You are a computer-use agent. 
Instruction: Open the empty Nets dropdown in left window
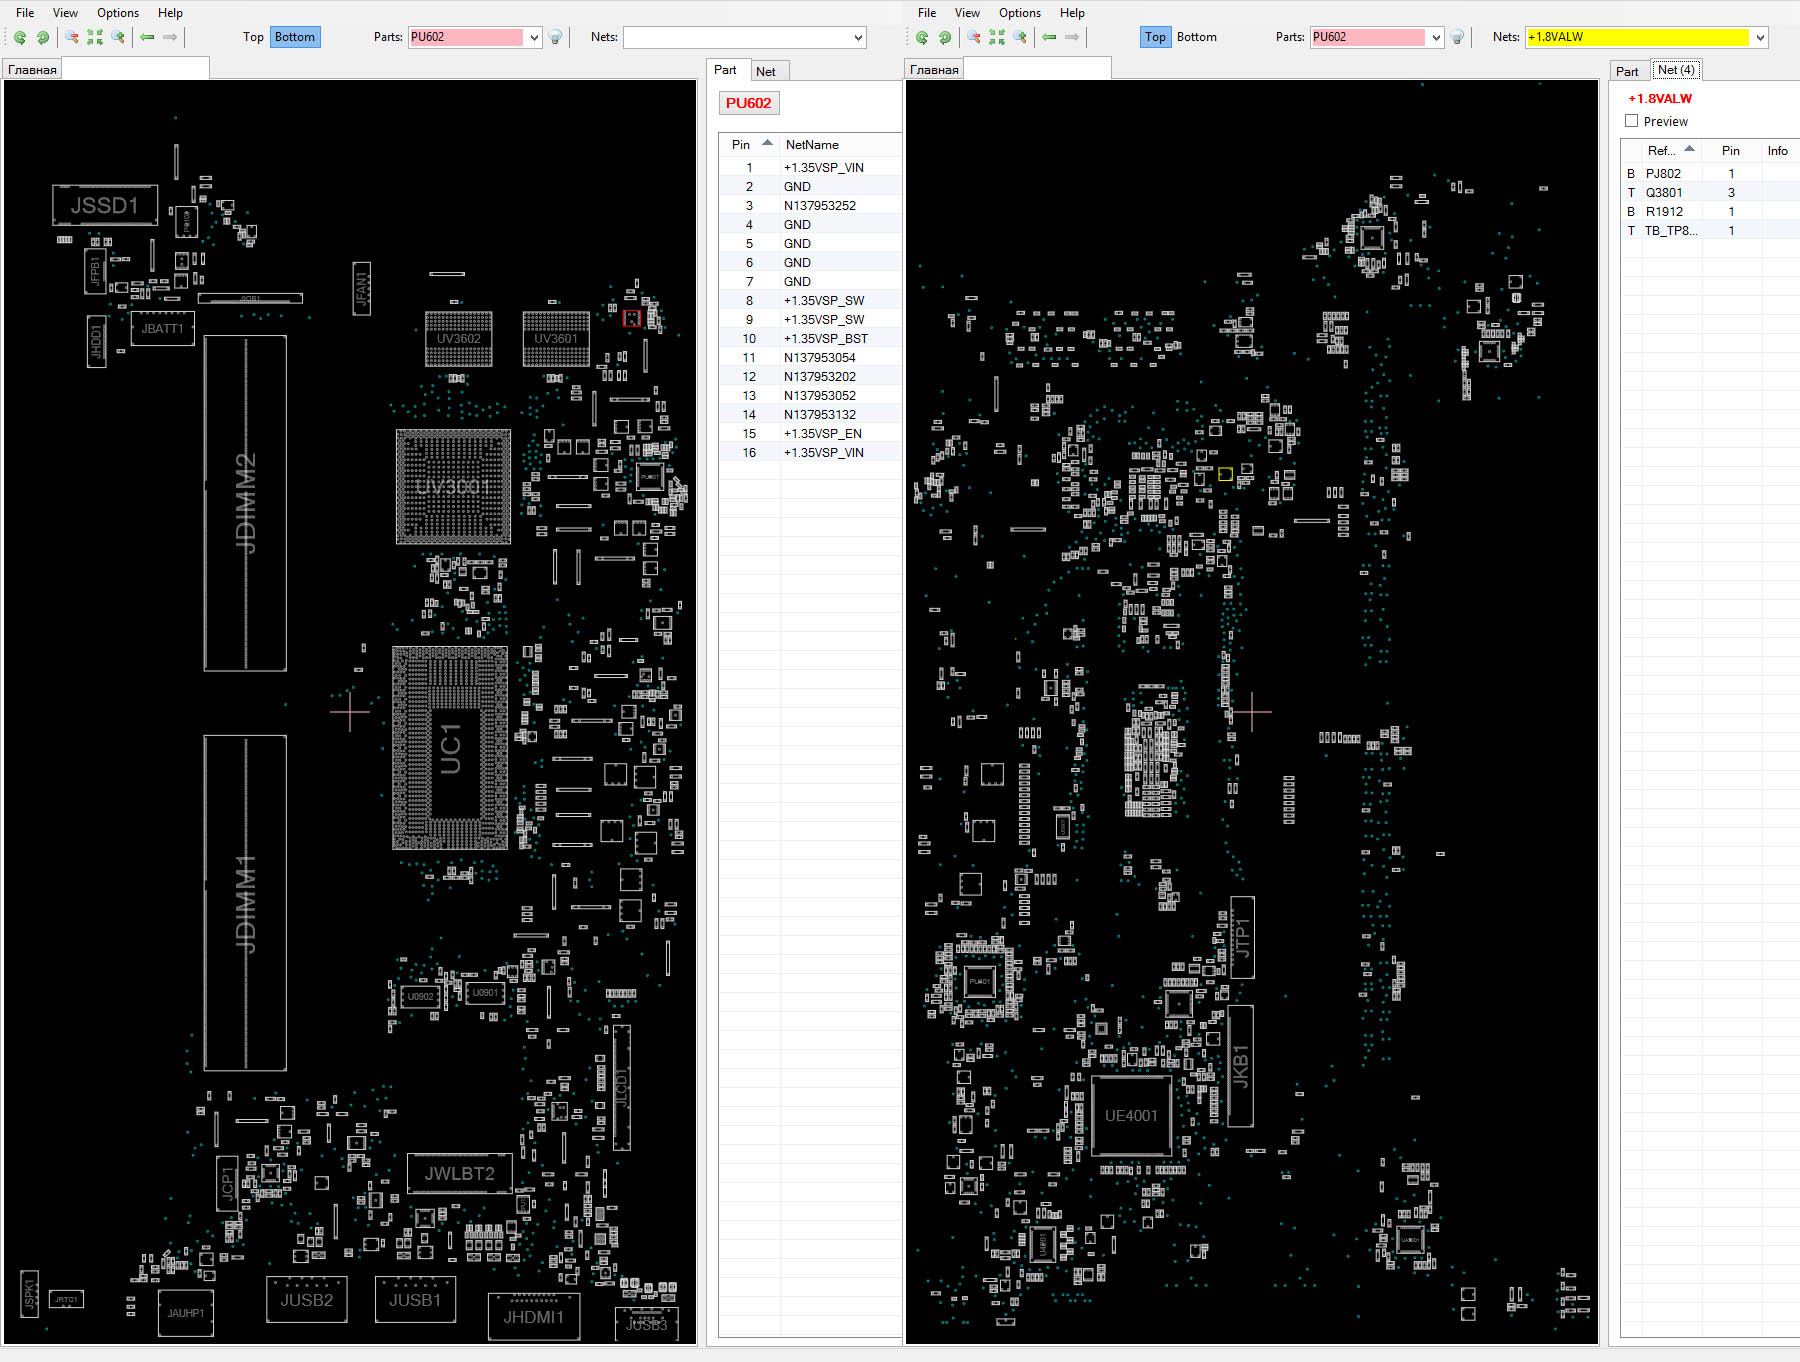[858, 38]
